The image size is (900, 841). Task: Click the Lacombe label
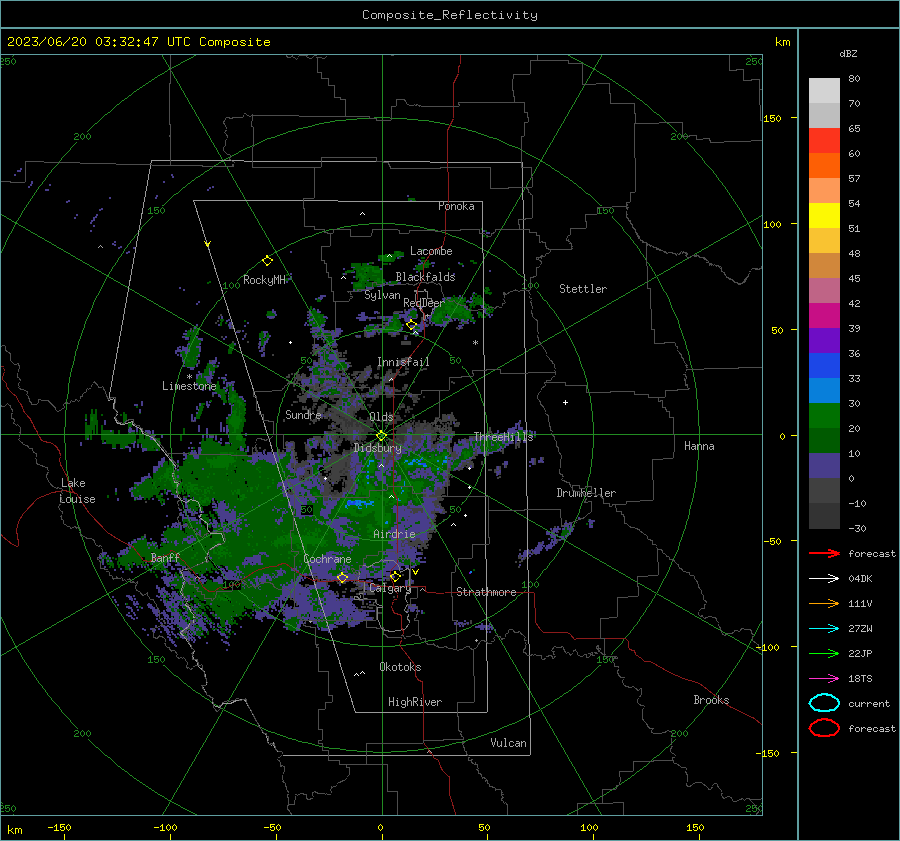pos(431,251)
